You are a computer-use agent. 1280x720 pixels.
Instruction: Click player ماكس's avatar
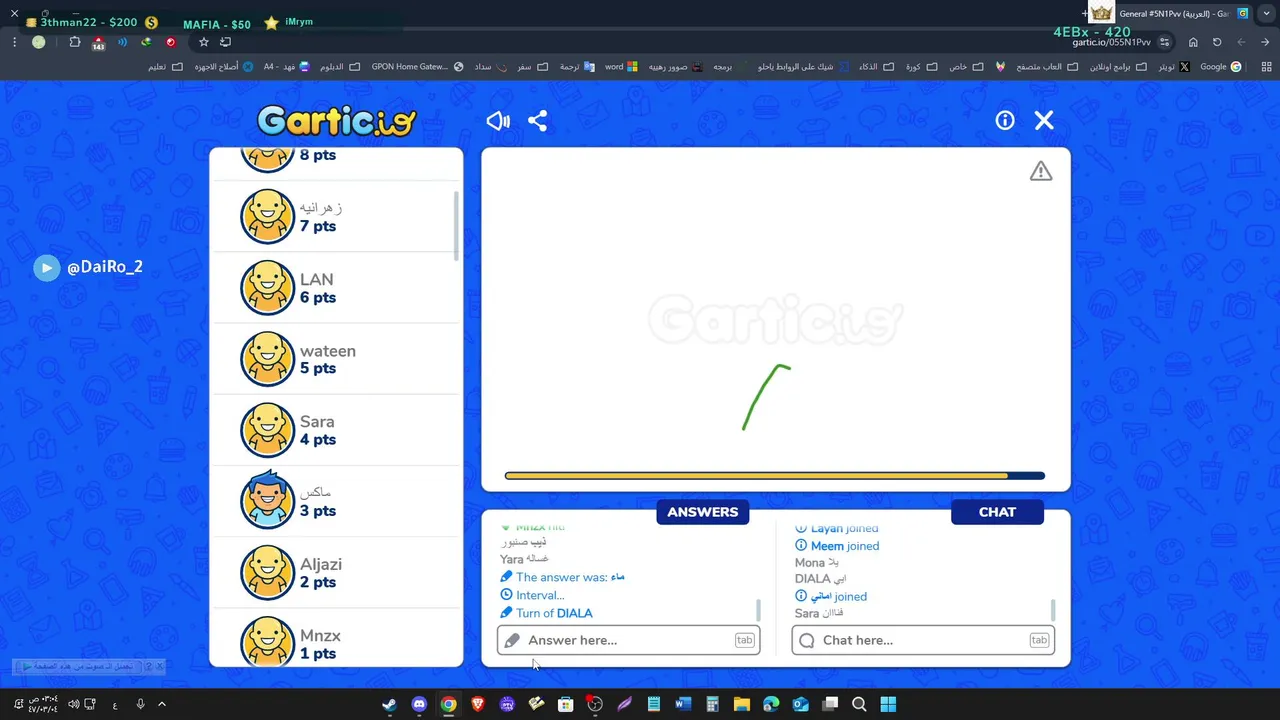click(x=267, y=501)
